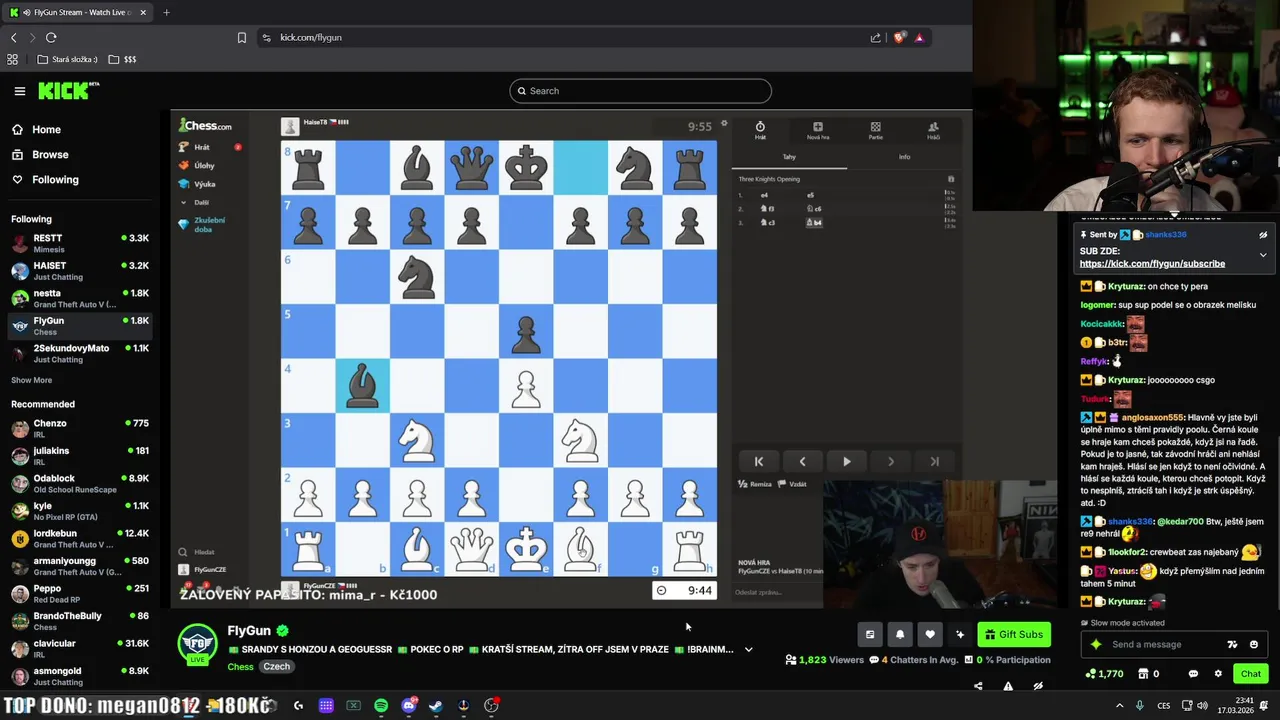The image size is (1280, 720).
Task: Expand Following list with Show More
Action: (x=31, y=380)
